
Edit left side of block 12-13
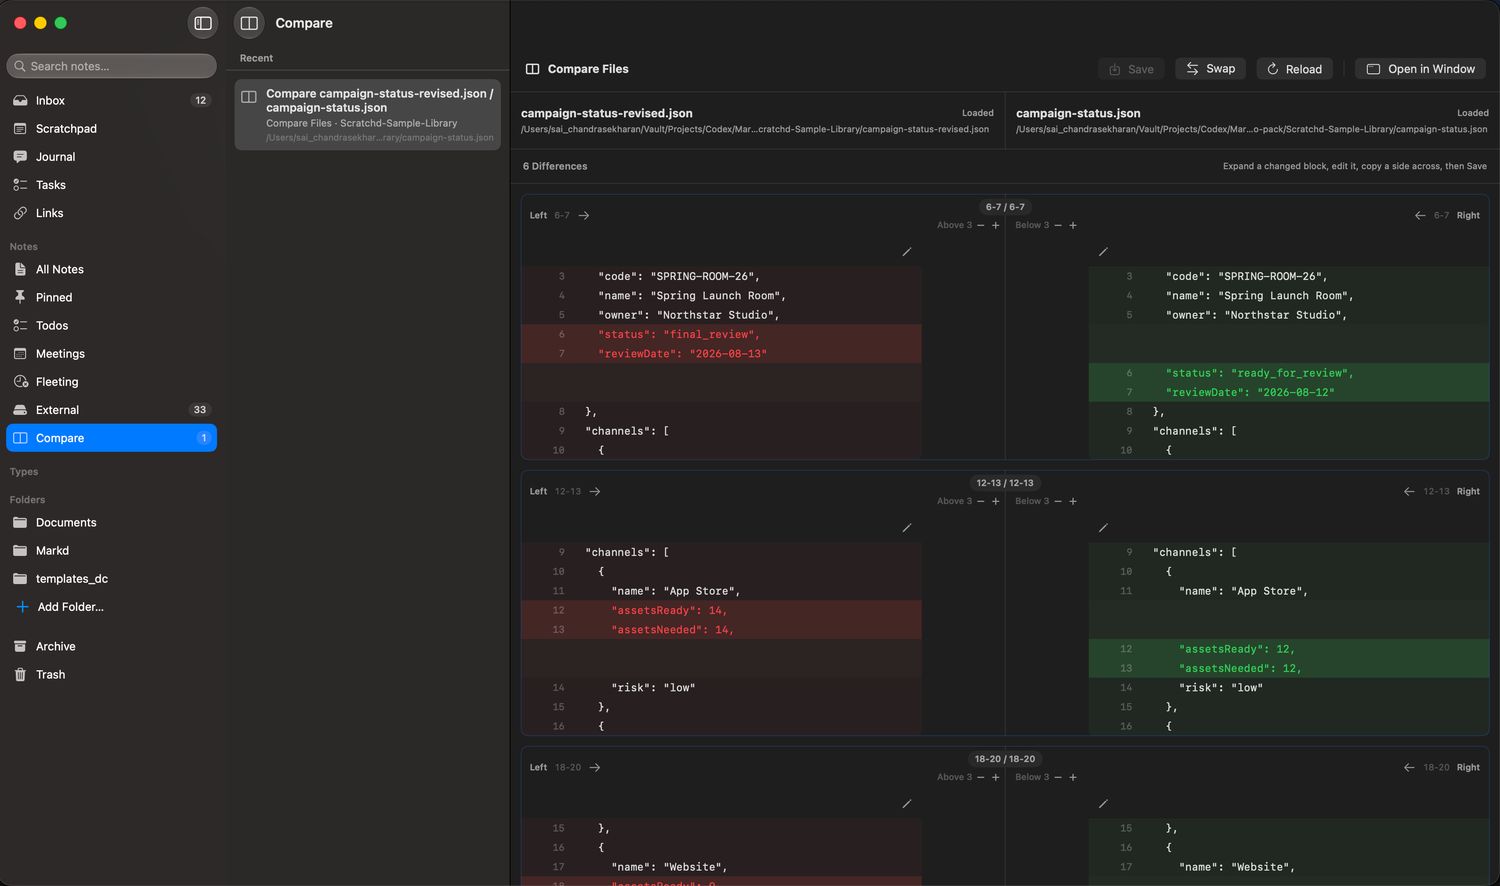pyautogui.click(x=907, y=528)
